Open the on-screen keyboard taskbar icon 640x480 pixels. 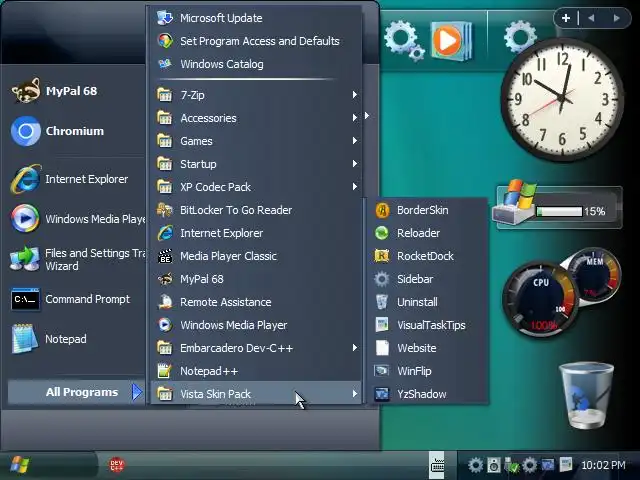pos(437,465)
